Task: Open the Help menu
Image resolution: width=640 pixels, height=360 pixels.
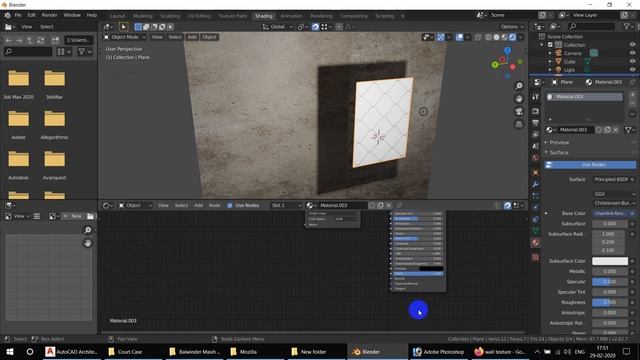Action: [x=91, y=15]
